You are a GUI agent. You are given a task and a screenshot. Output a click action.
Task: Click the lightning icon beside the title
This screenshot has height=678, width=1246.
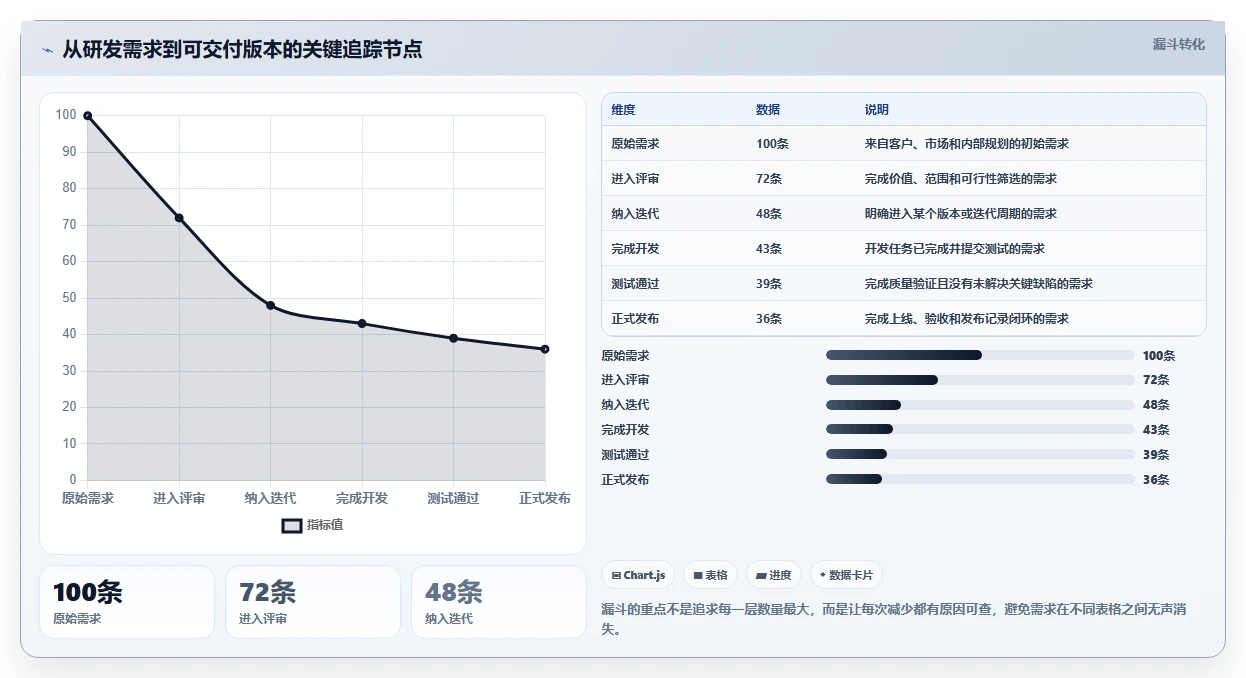(47, 50)
